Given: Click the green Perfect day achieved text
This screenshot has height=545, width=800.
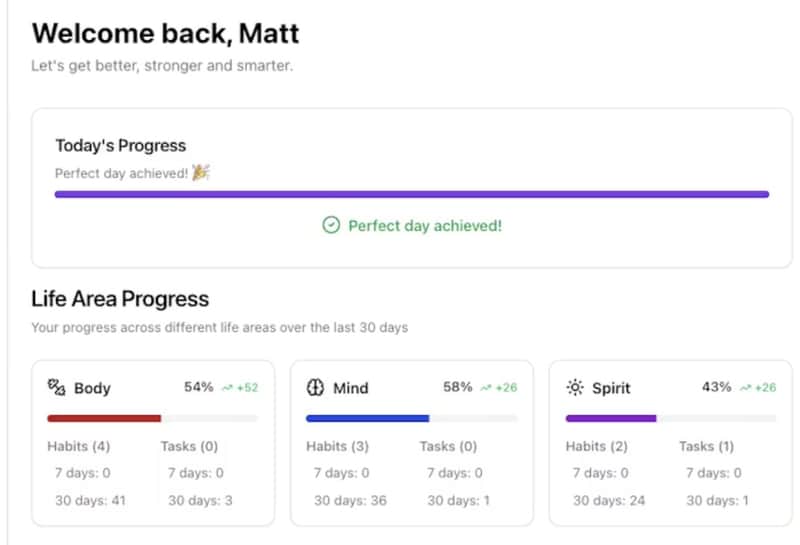Looking at the screenshot, I should pos(424,226).
